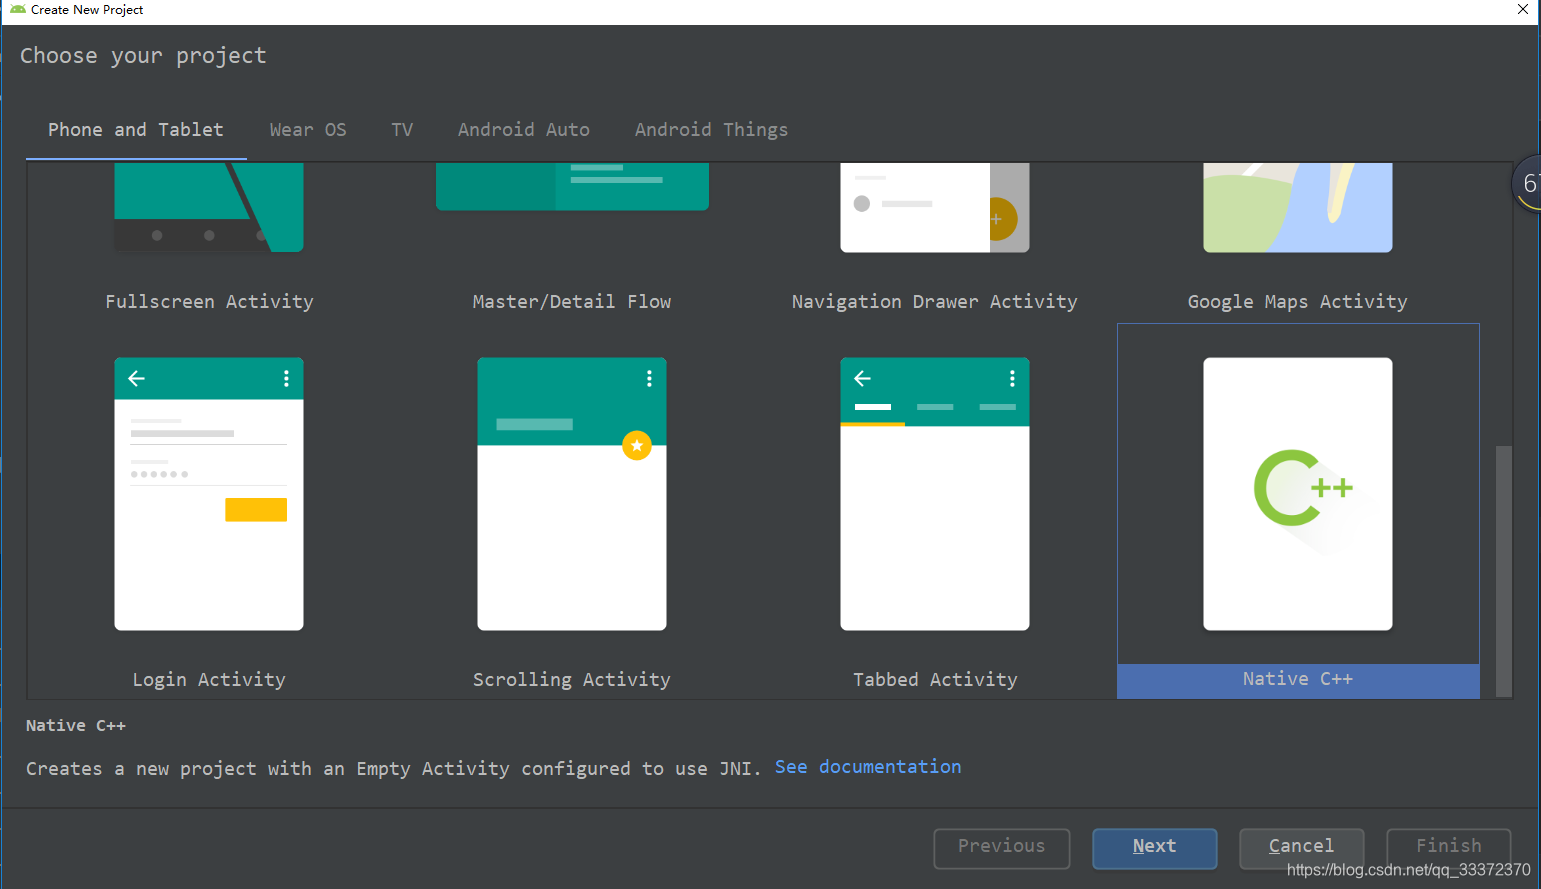The image size is (1541, 889).
Task: Click the Login Activity label
Action: [209, 680]
